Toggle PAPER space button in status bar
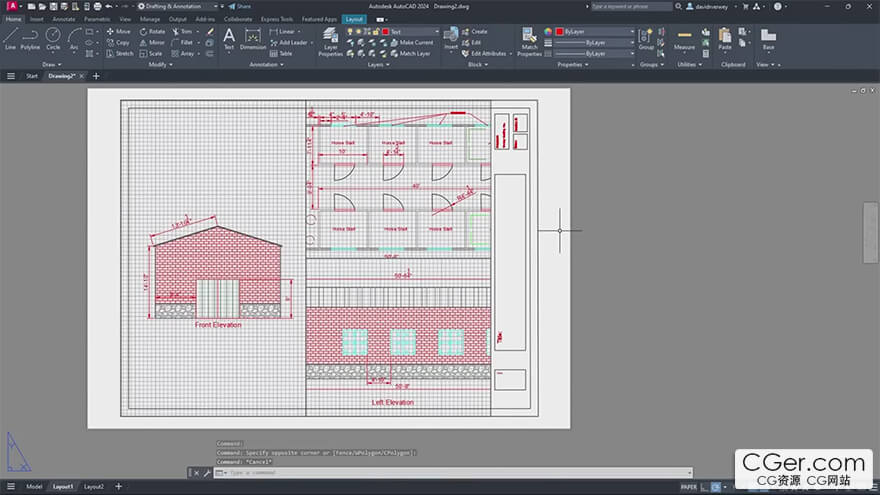 pos(689,487)
